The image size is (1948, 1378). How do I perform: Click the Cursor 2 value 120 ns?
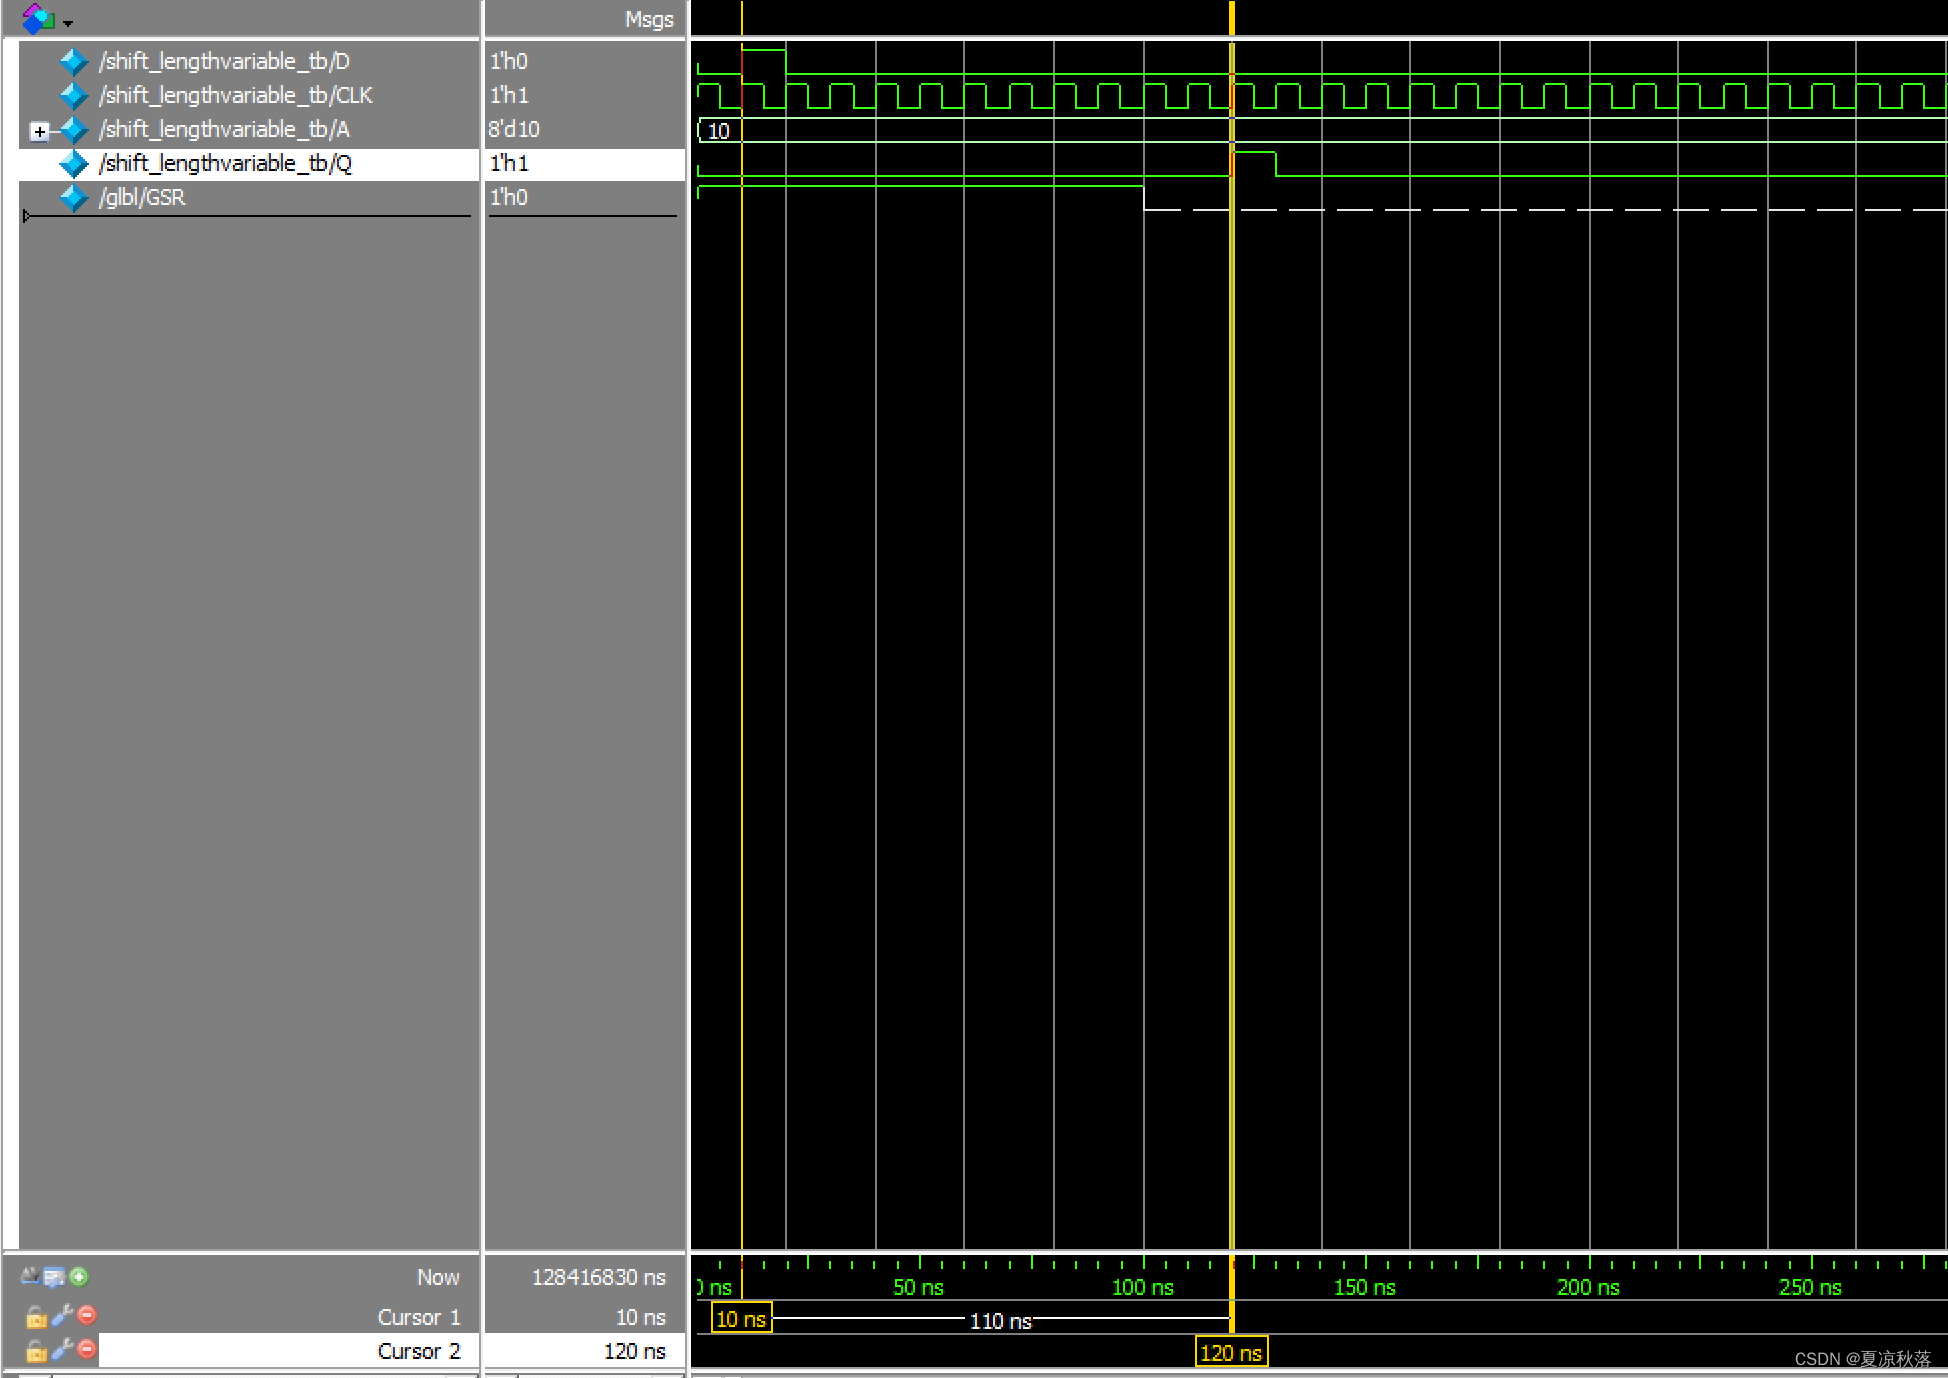[x=634, y=1351]
